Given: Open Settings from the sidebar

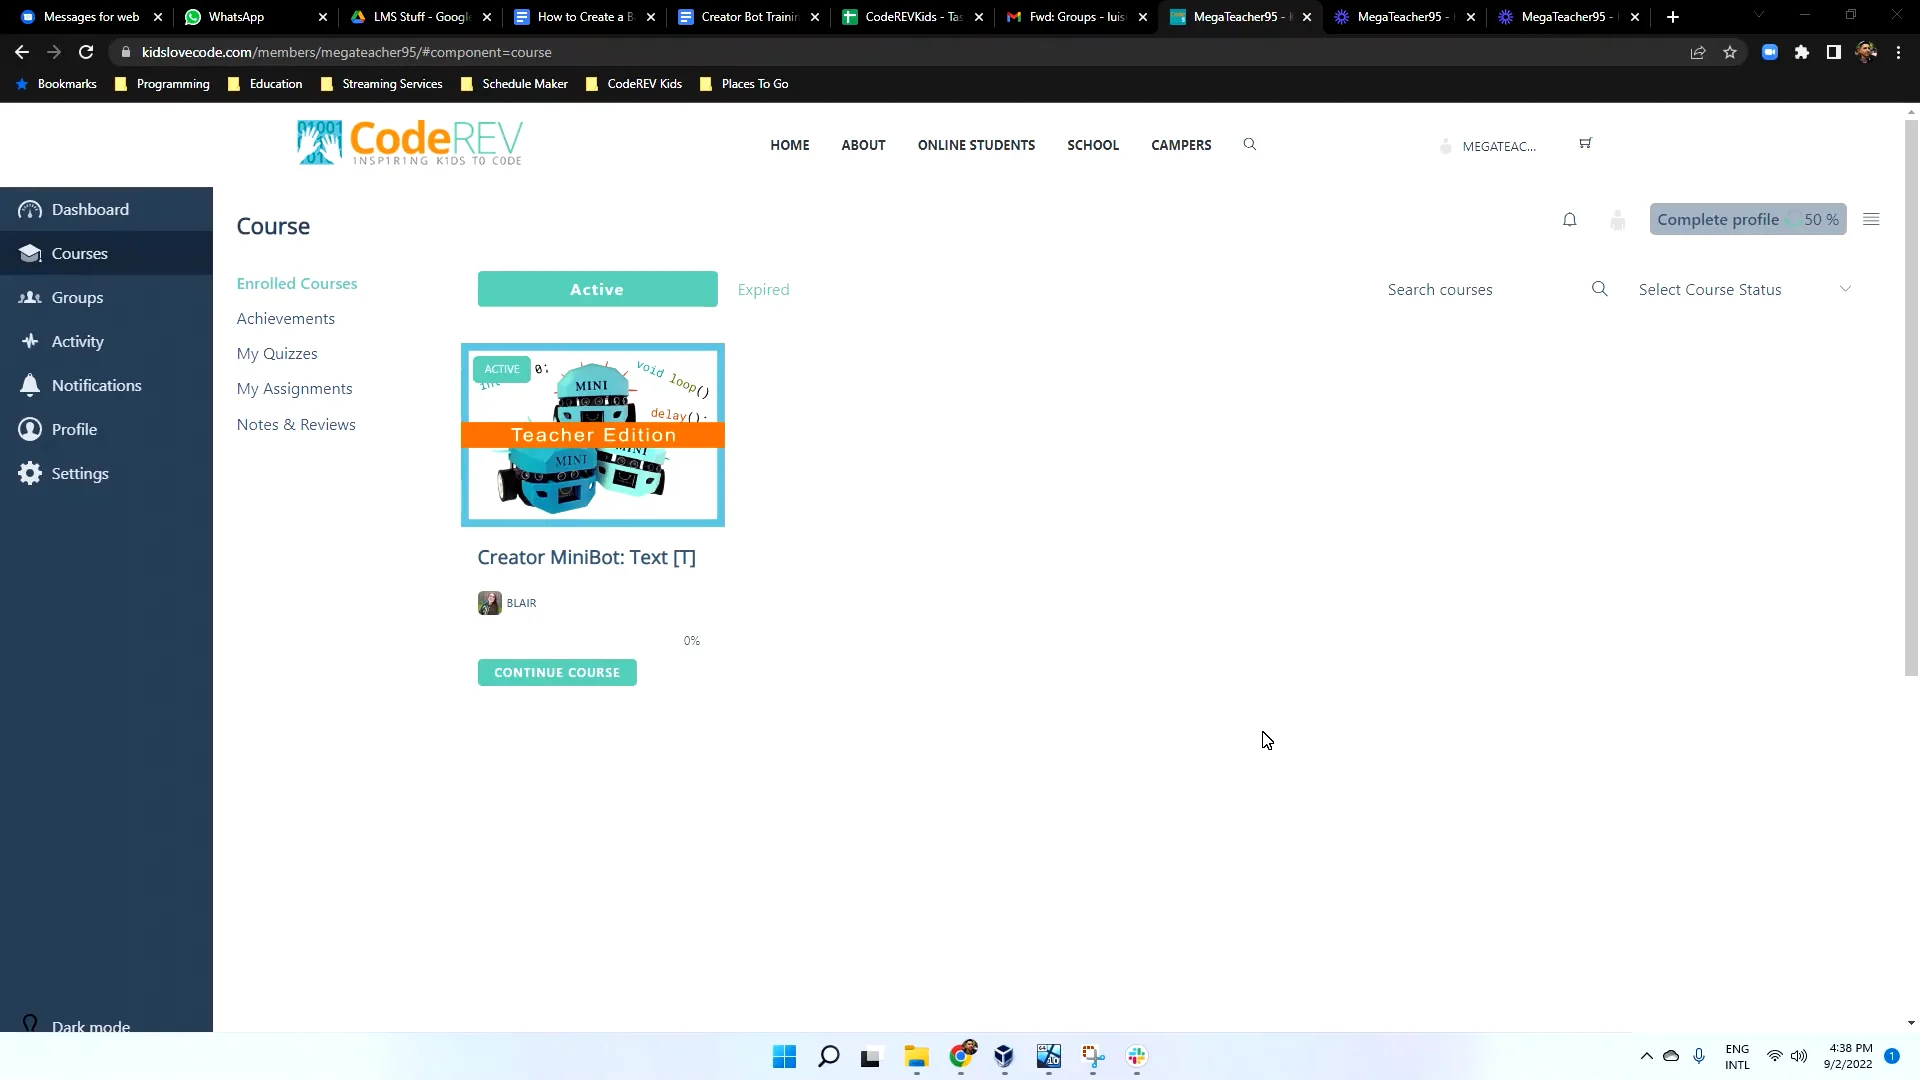Looking at the screenshot, I should click(79, 473).
